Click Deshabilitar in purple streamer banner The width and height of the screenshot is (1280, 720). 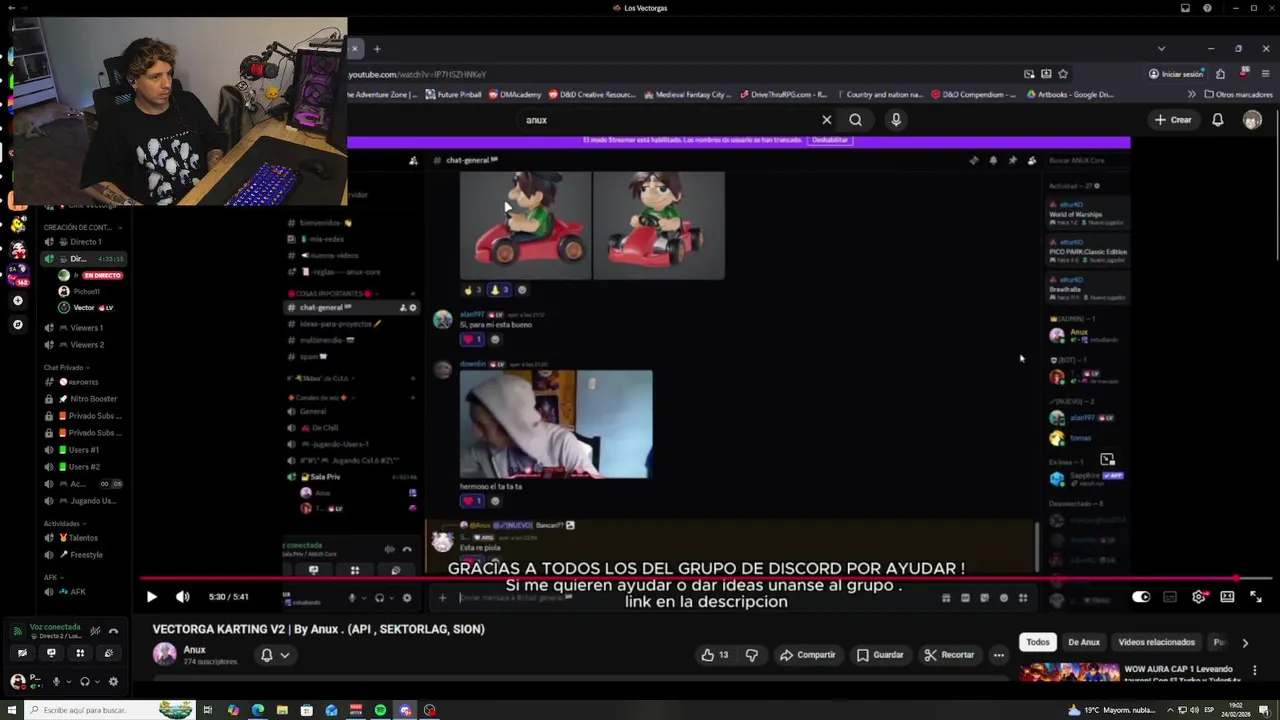[x=830, y=141]
